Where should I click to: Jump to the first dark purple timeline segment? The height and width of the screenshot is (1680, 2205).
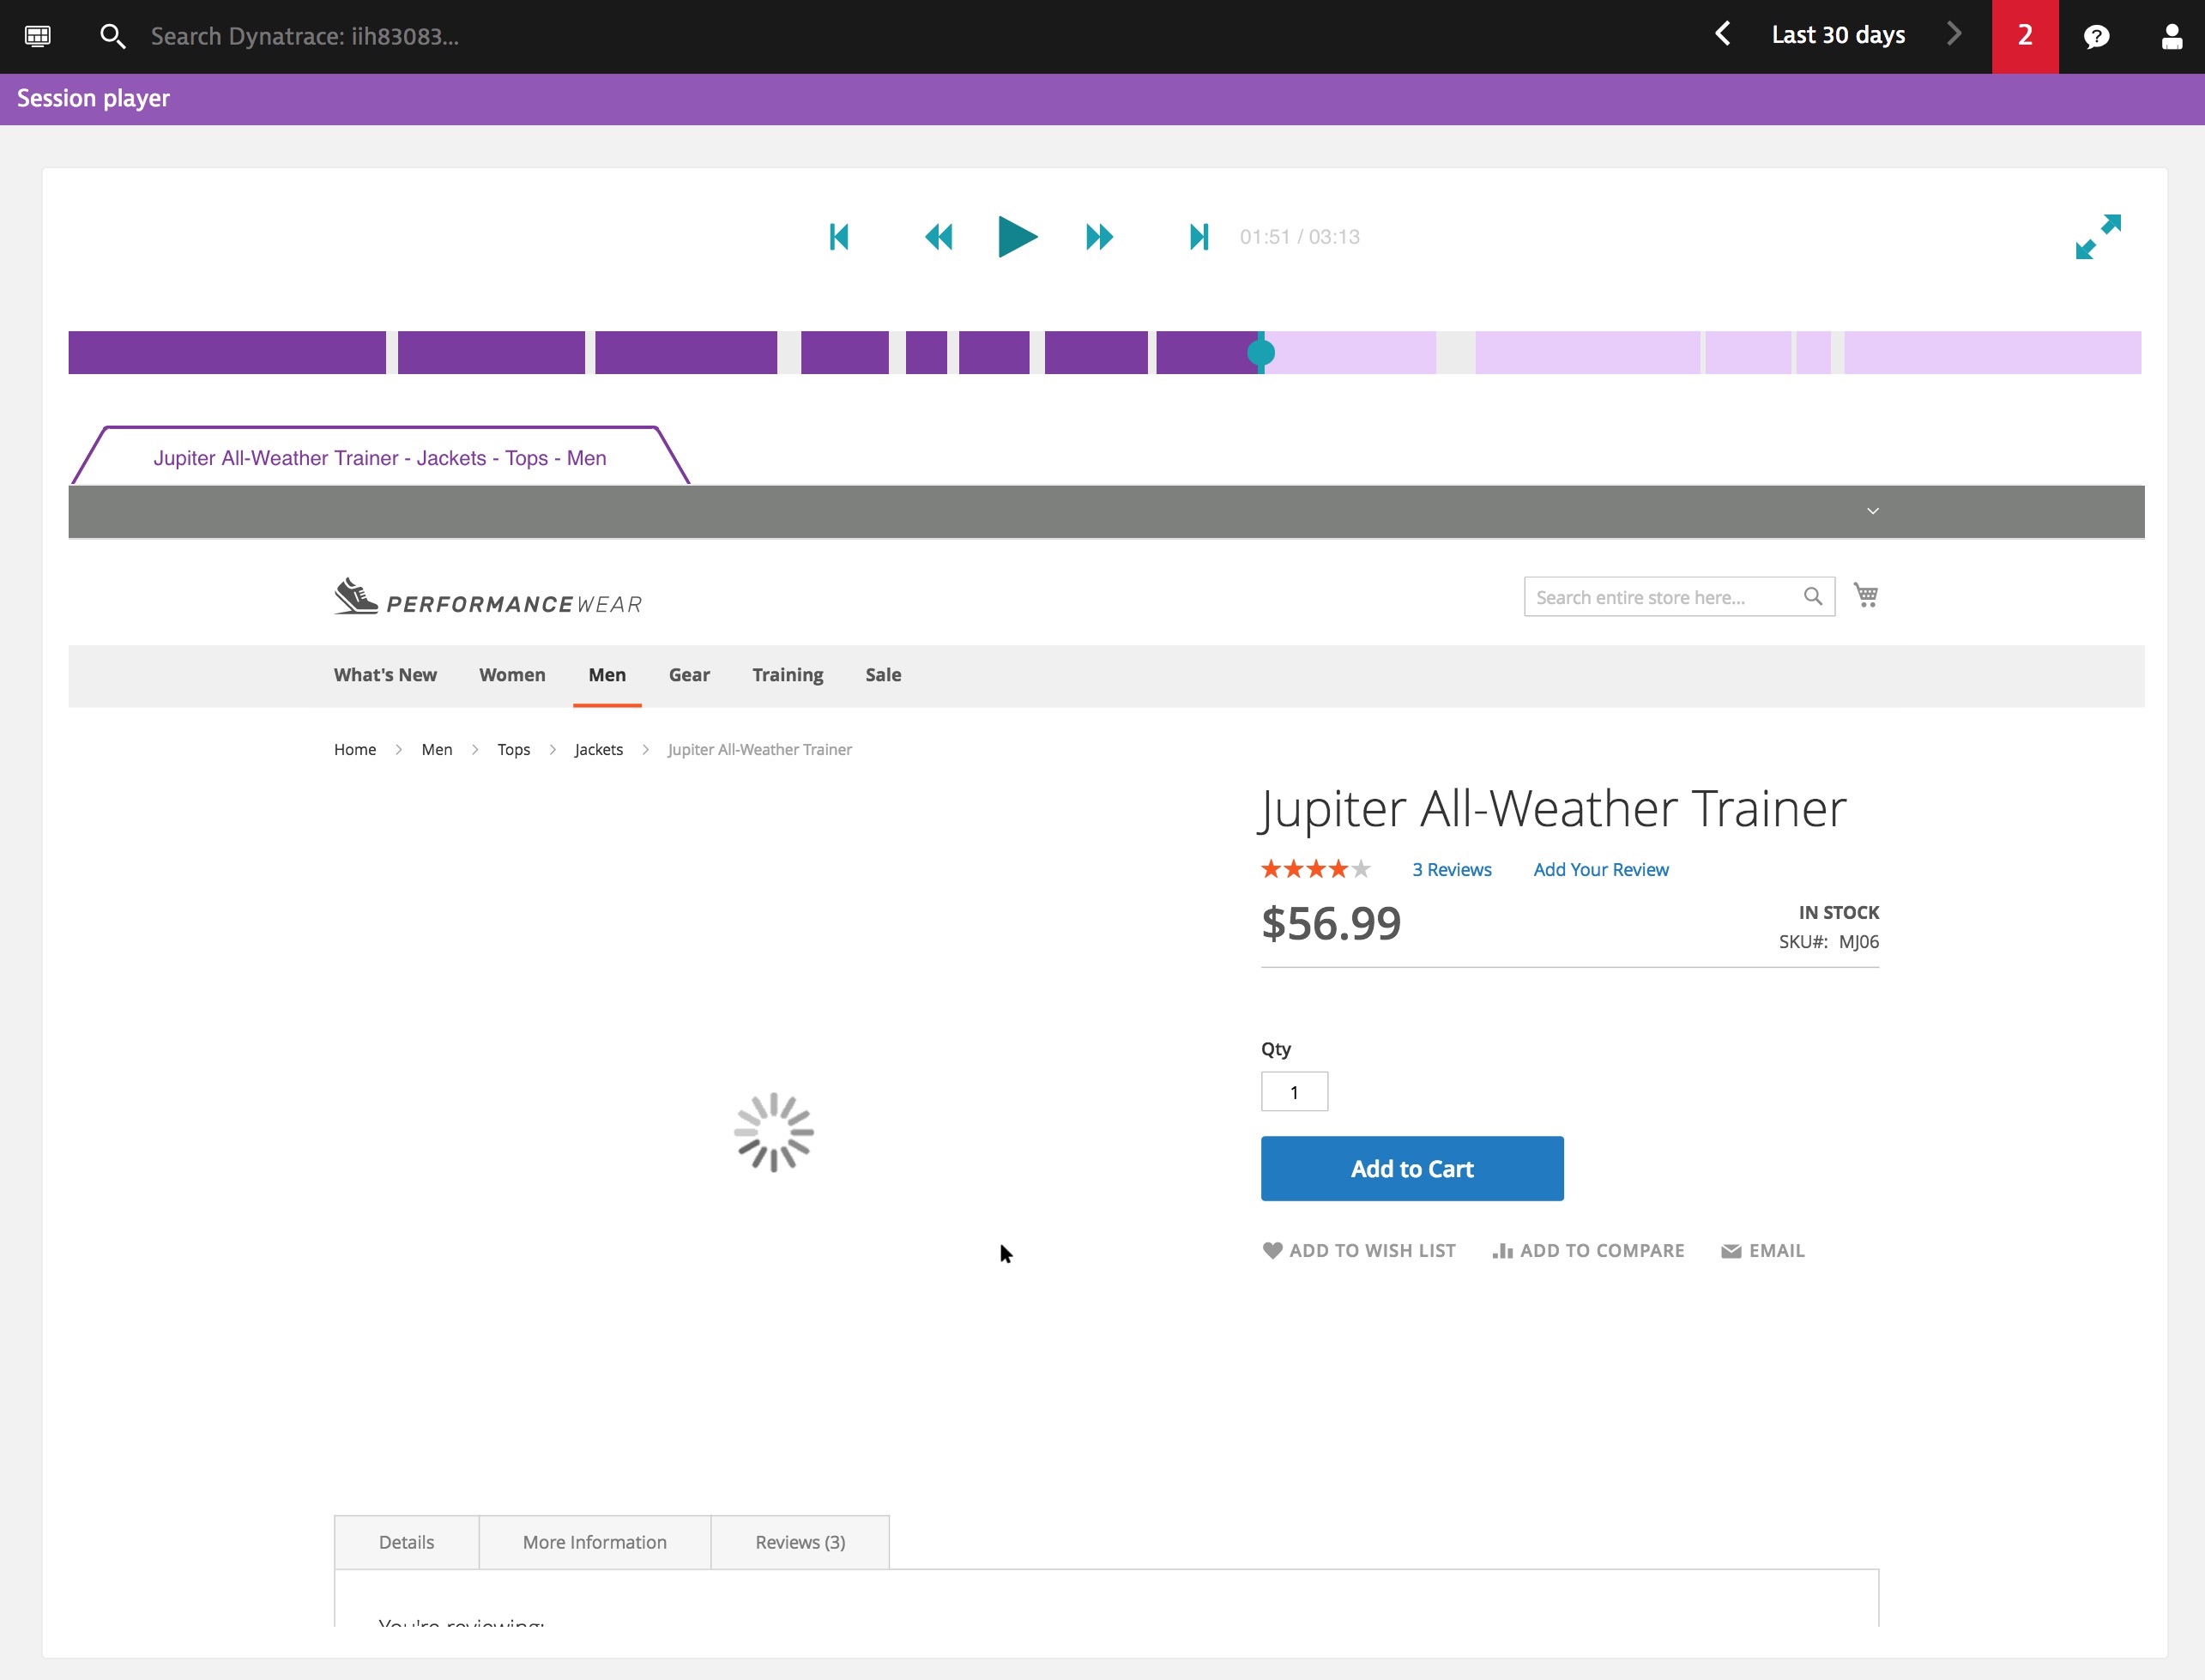[x=227, y=352]
